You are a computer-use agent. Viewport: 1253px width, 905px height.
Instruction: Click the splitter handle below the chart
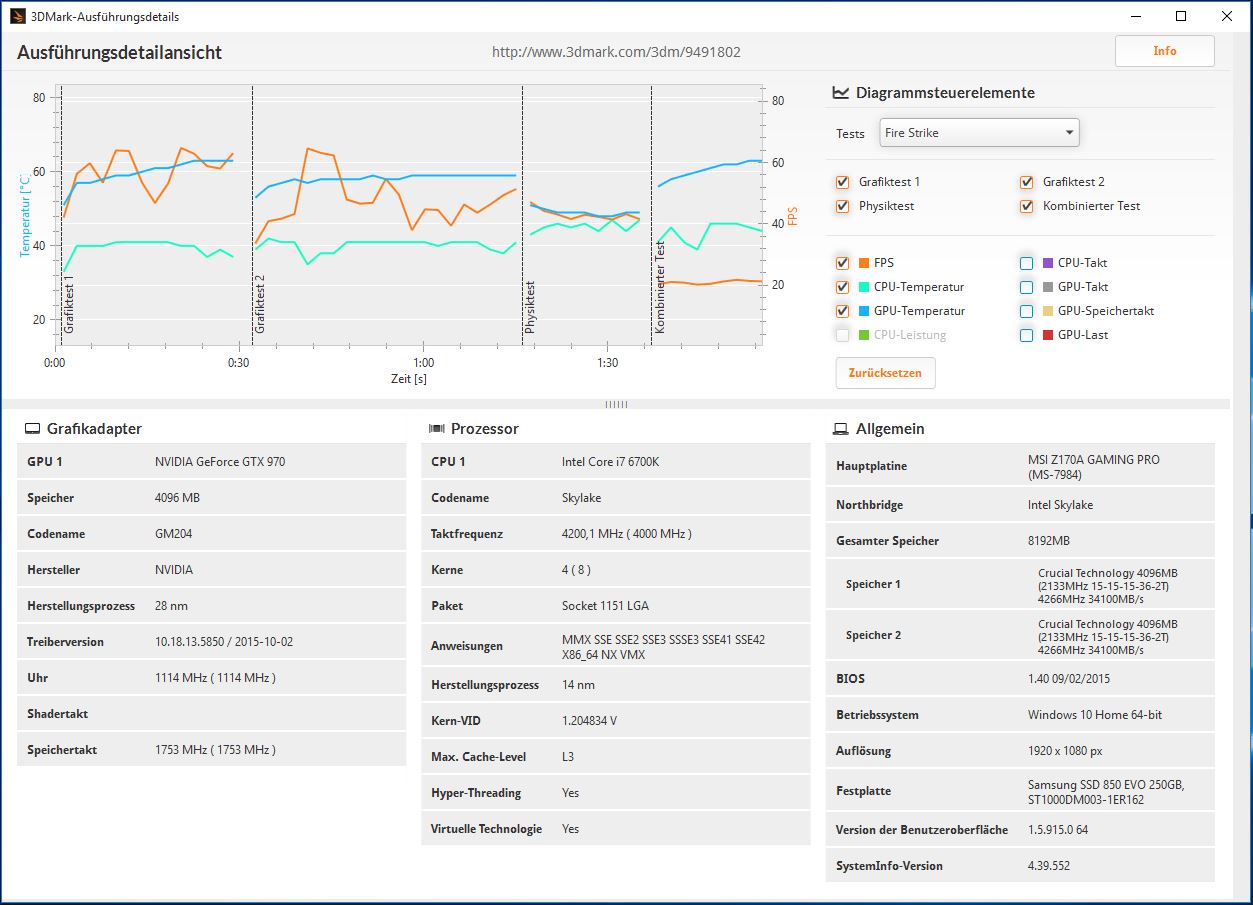[x=616, y=404]
